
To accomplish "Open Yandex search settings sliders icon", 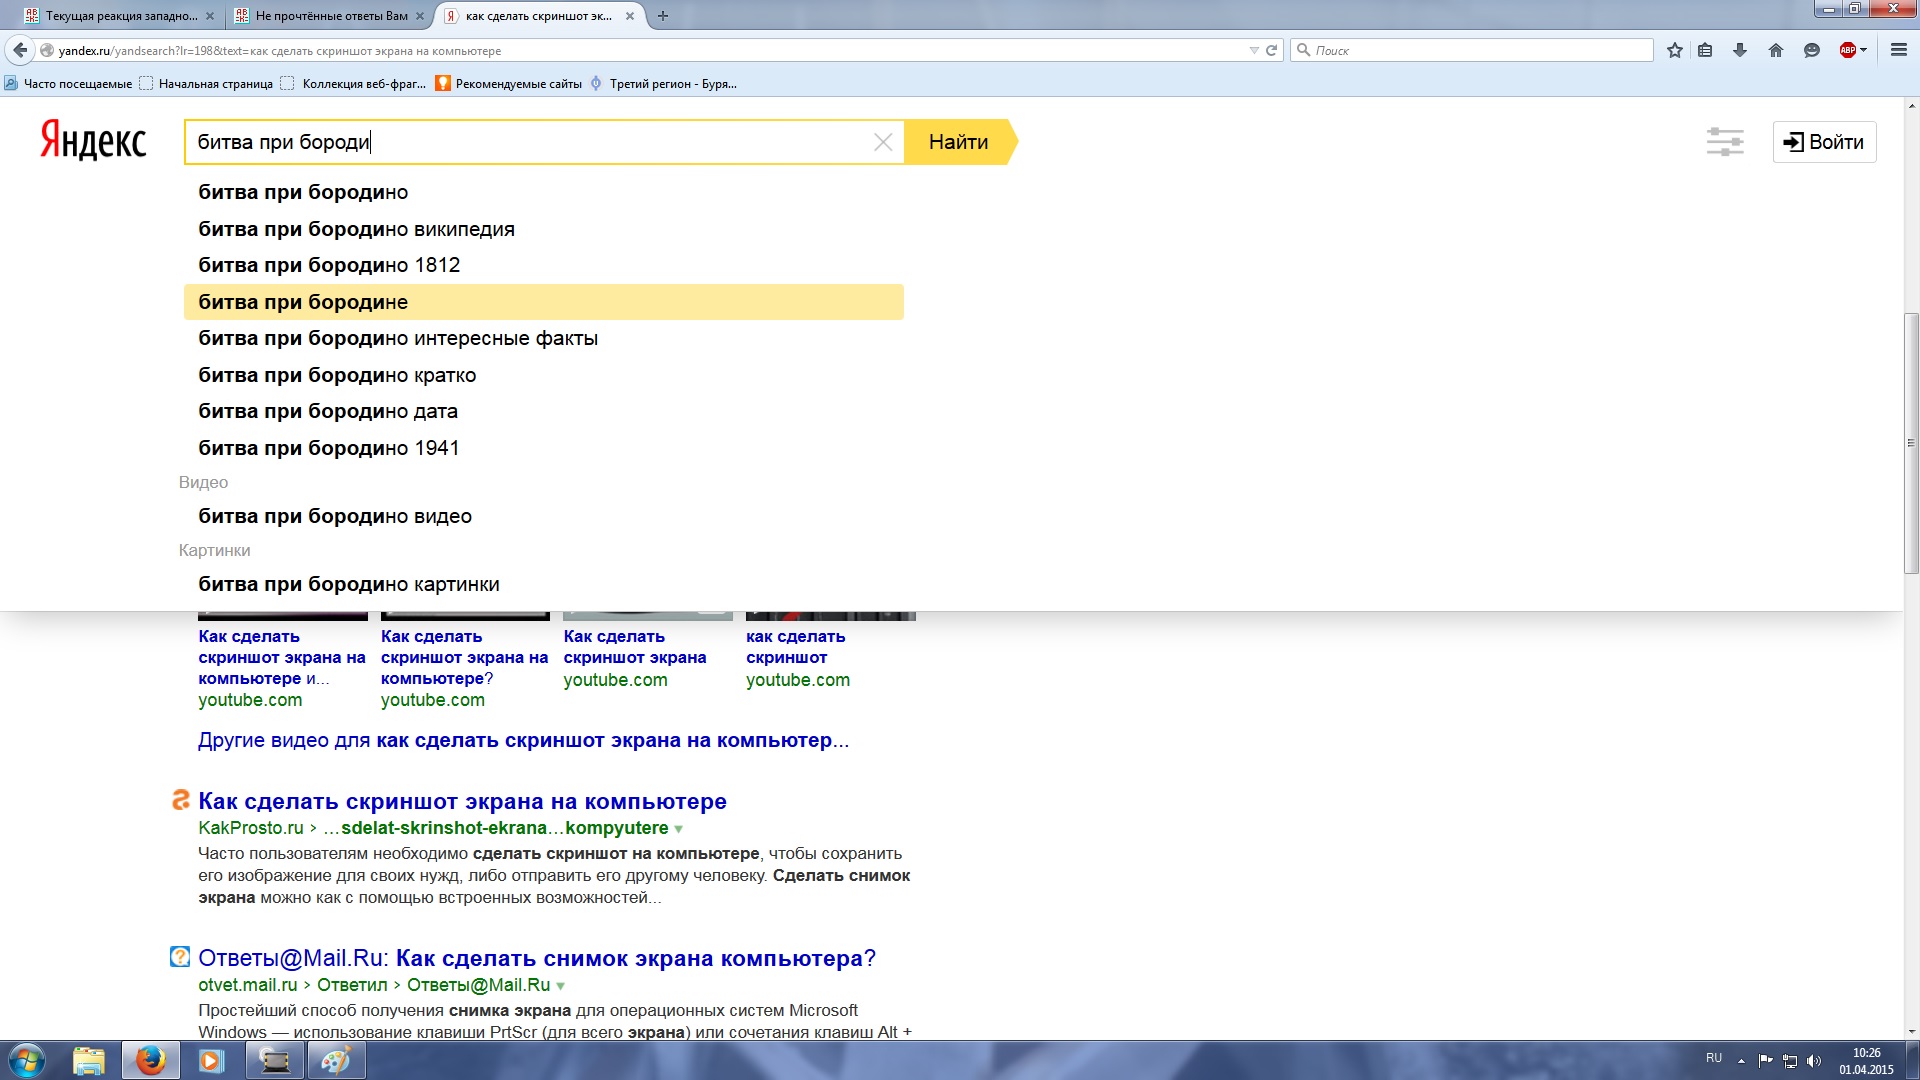I will 1725,142.
